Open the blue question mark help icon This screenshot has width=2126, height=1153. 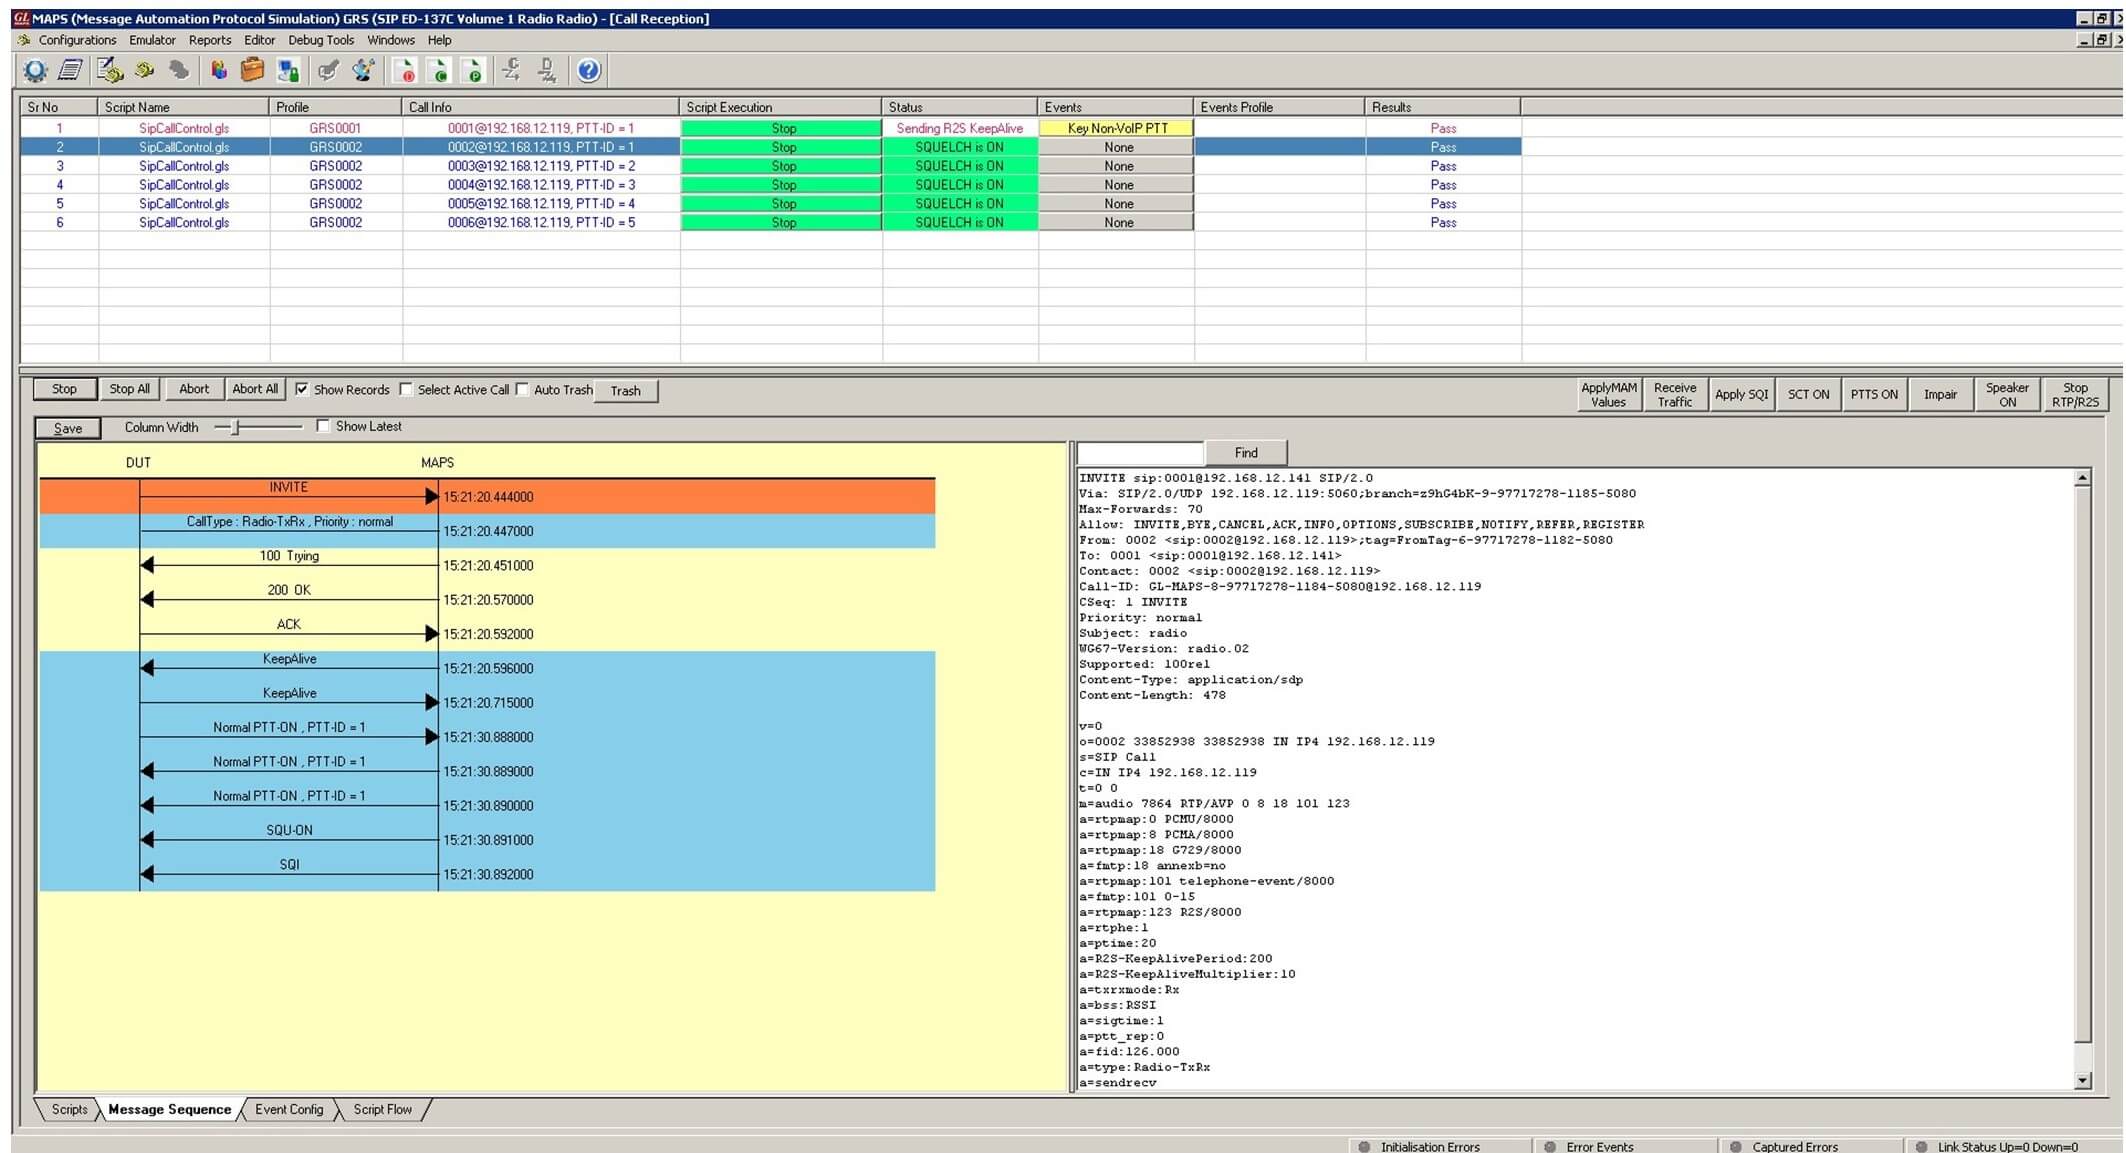[589, 70]
